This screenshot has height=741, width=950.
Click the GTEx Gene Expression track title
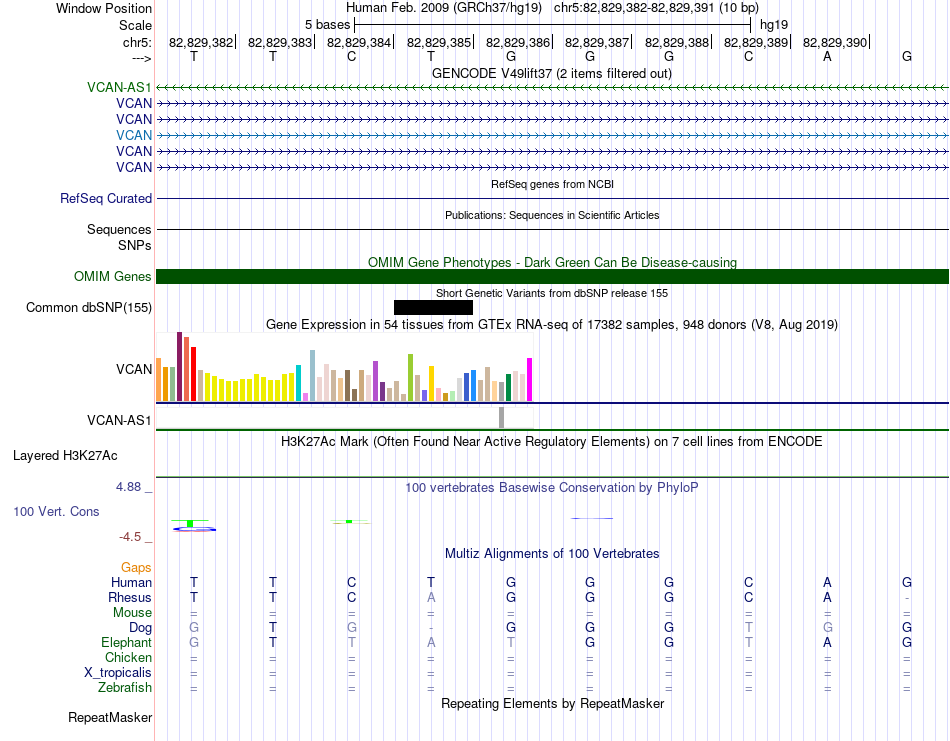552,325
